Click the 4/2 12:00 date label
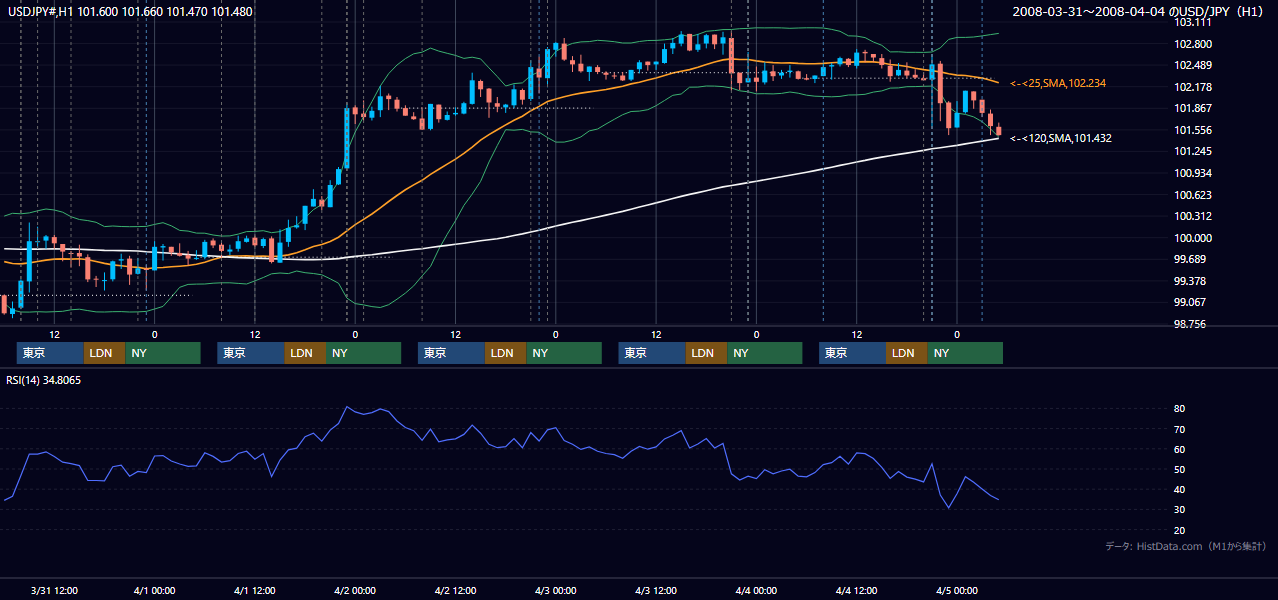Image resolution: width=1278 pixels, height=600 pixels. (x=455, y=590)
